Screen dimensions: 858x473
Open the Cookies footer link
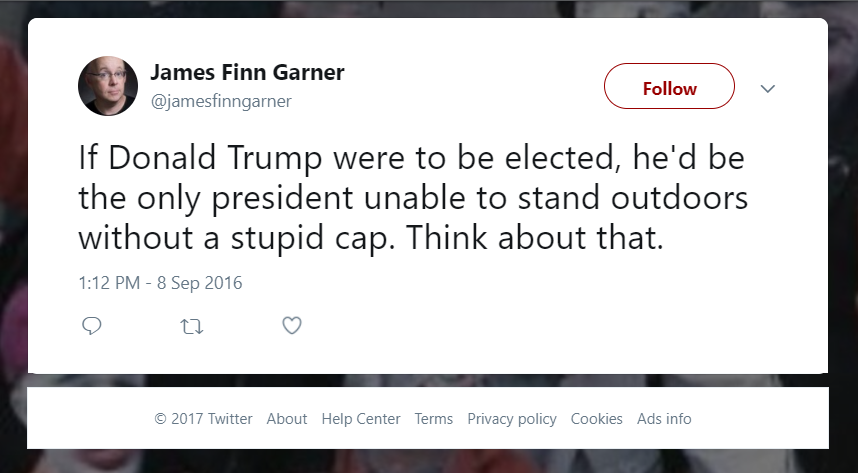pos(597,419)
